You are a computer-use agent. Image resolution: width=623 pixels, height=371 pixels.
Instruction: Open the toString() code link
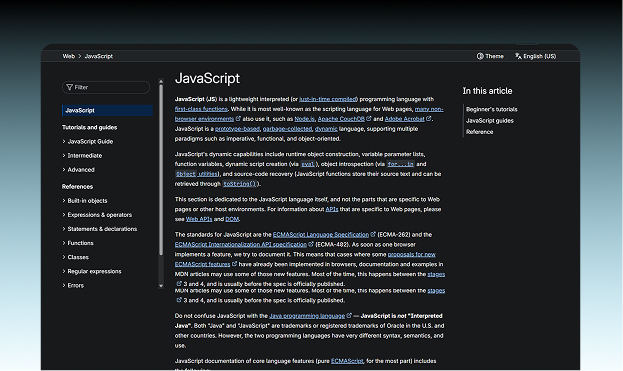coord(239,184)
